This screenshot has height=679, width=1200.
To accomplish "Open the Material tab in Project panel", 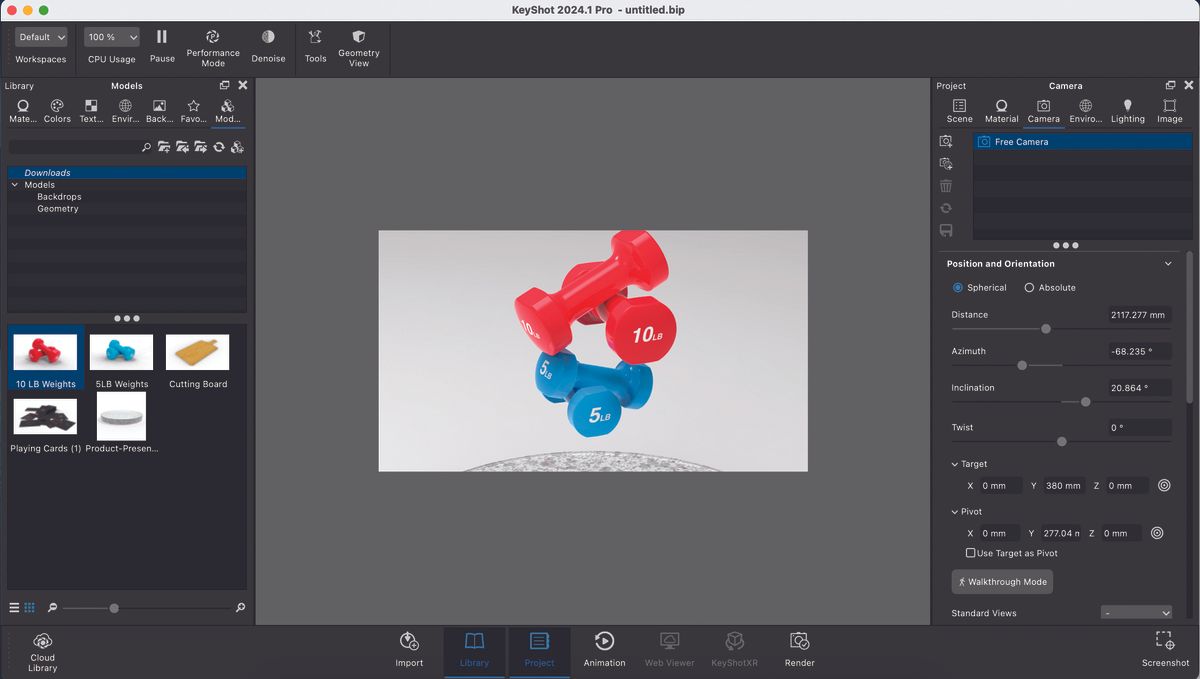I will (x=1001, y=110).
